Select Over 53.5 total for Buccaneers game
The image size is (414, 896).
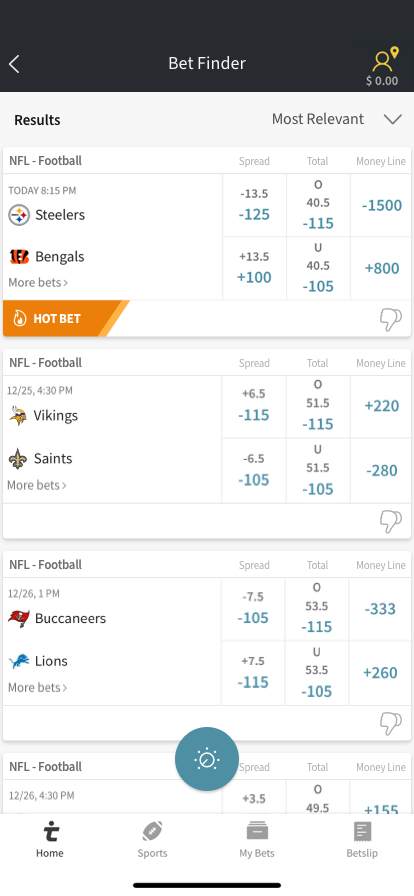[x=317, y=609]
